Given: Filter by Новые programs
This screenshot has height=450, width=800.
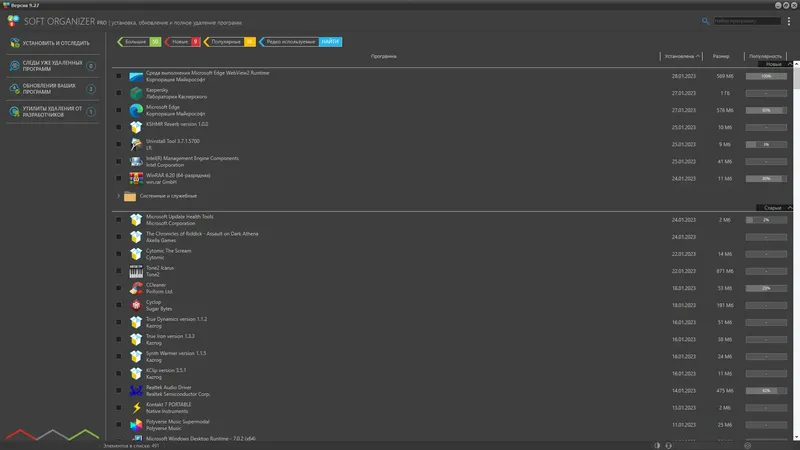Looking at the screenshot, I should click(183, 42).
